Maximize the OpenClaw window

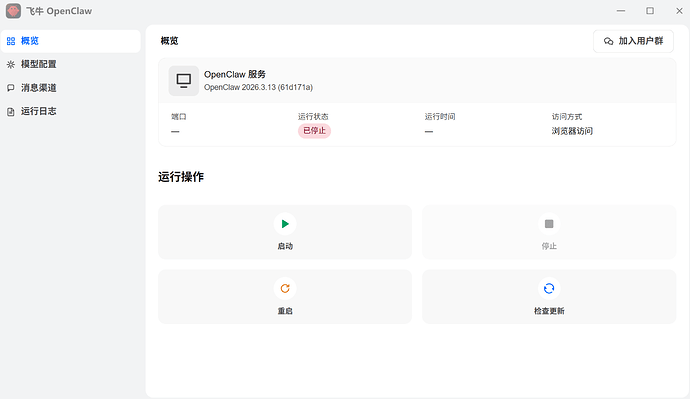point(650,11)
